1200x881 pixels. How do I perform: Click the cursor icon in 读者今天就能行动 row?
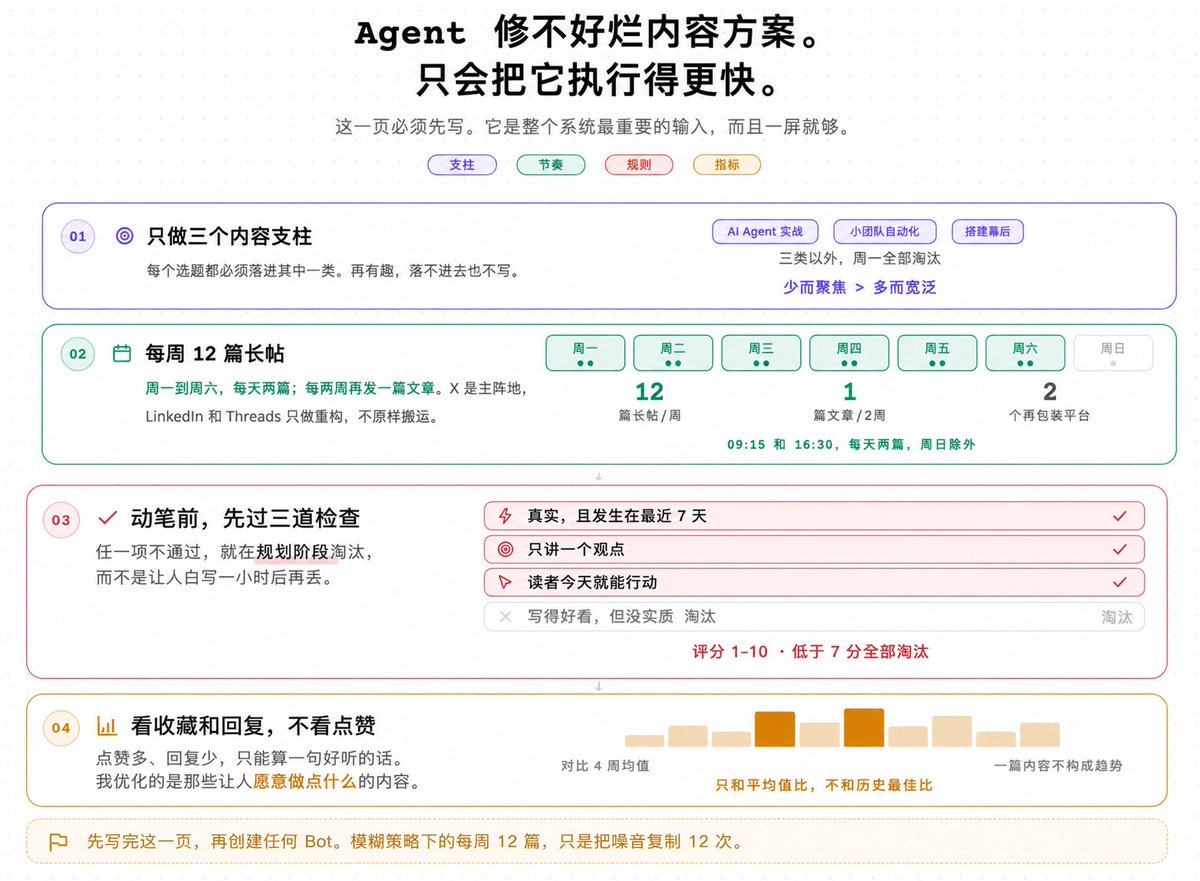click(x=505, y=582)
